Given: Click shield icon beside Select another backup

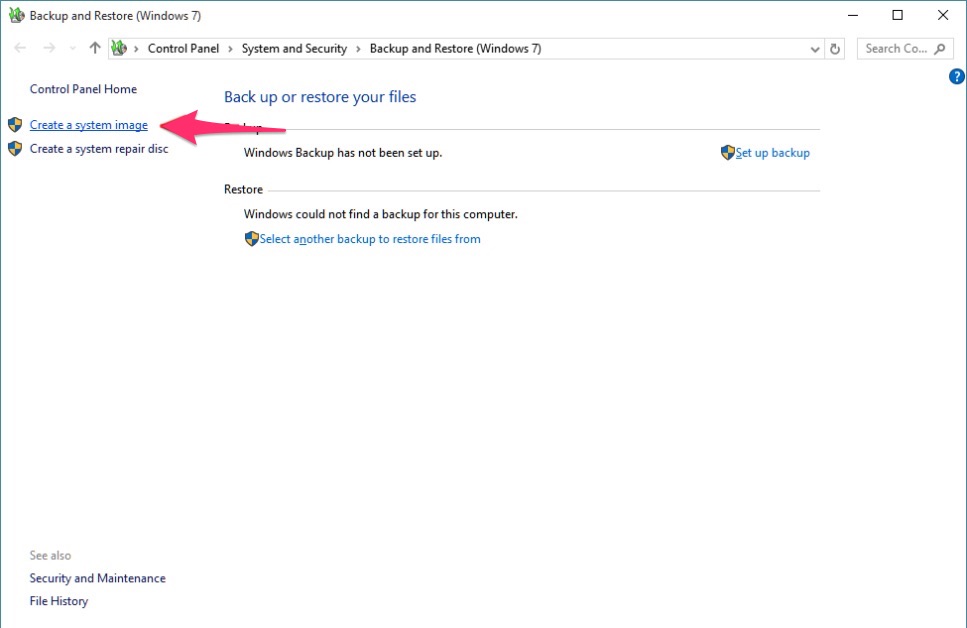Looking at the screenshot, I should 252,239.
